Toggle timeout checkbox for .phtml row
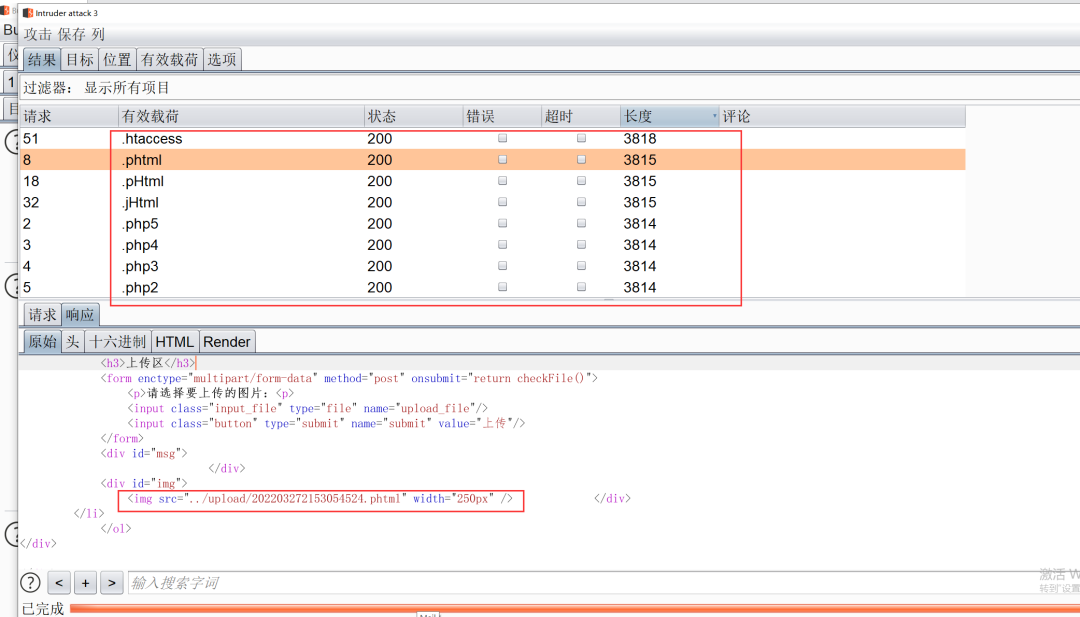The width and height of the screenshot is (1080, 617). (581, 160)
